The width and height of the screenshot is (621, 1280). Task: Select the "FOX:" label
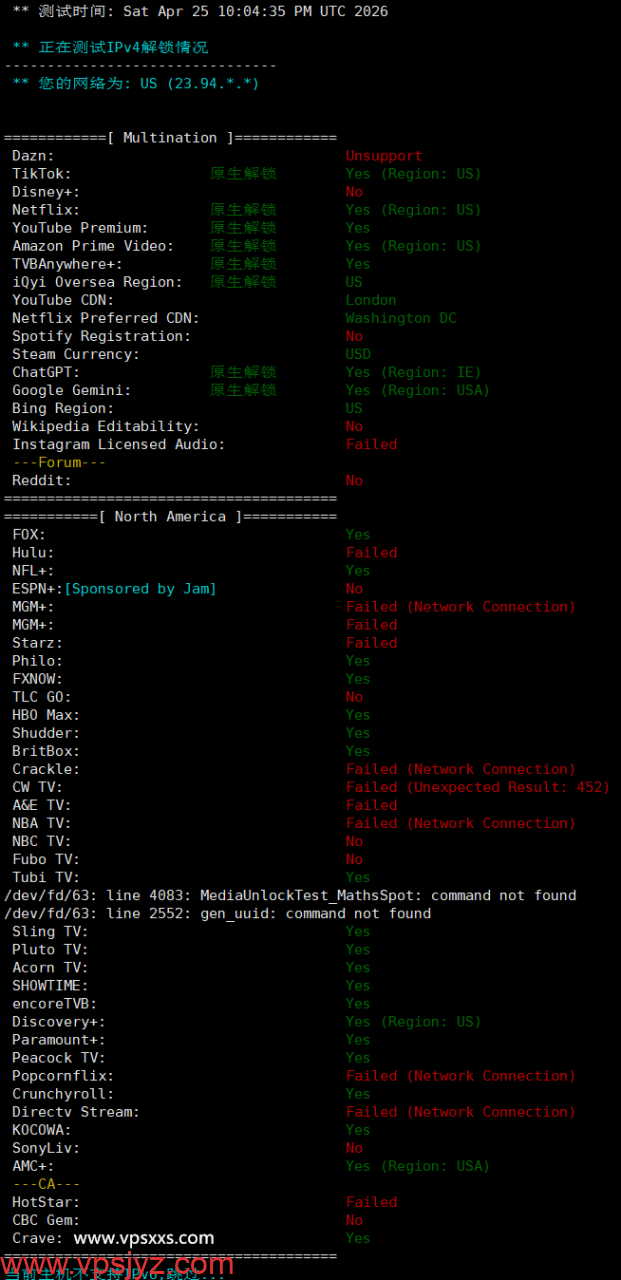pos(29,535)
